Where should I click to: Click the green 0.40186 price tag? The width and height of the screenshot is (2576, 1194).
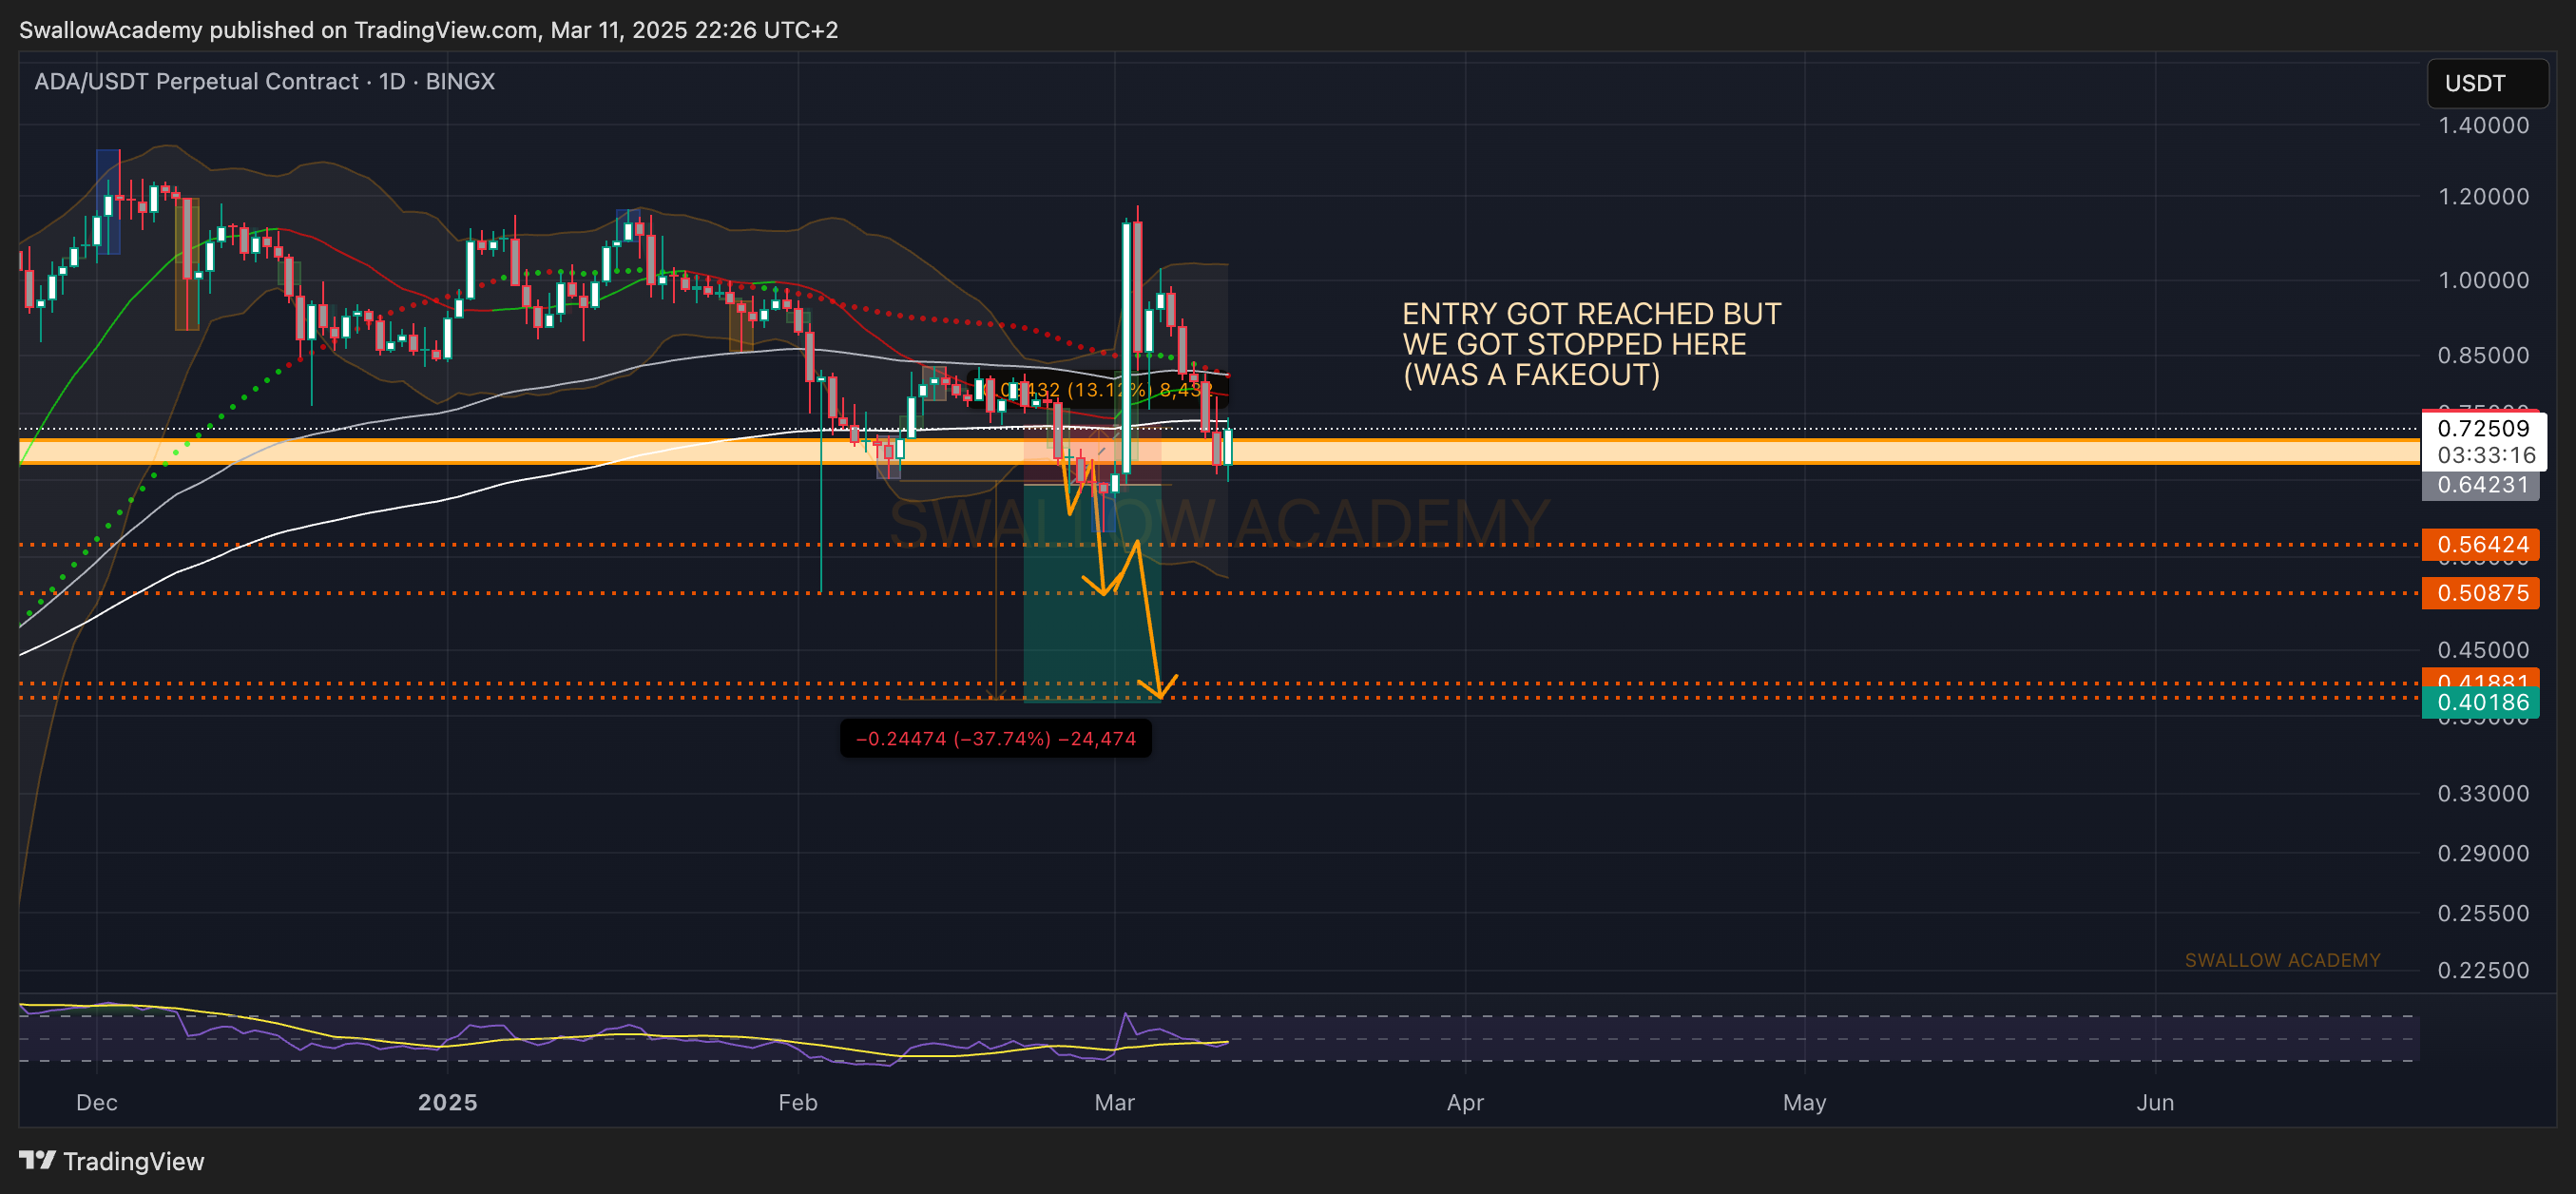pos(2480,702)
